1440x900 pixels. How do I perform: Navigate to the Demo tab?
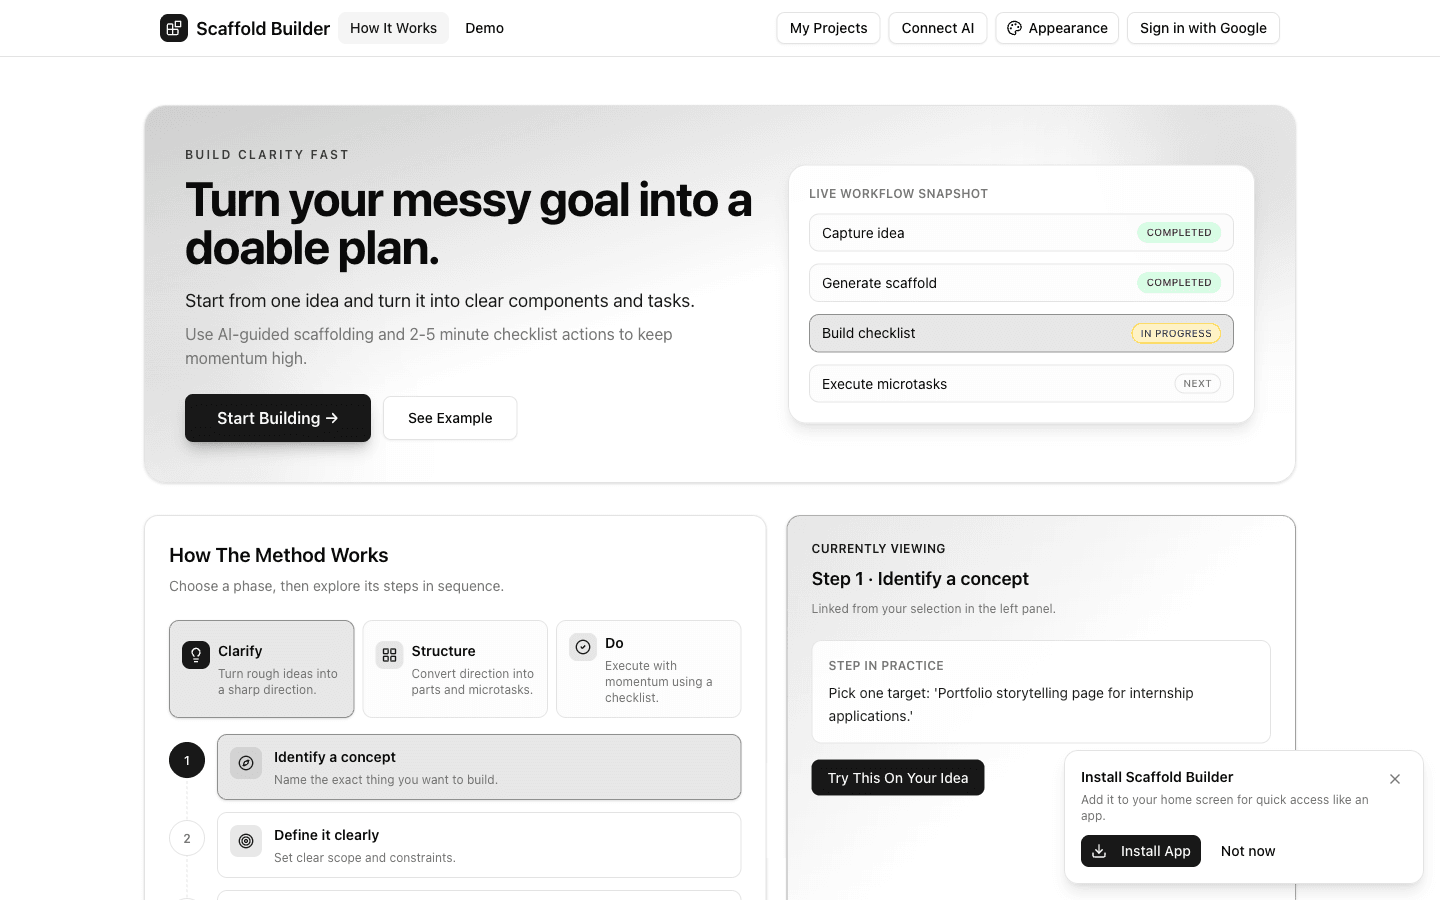point(485,28)
